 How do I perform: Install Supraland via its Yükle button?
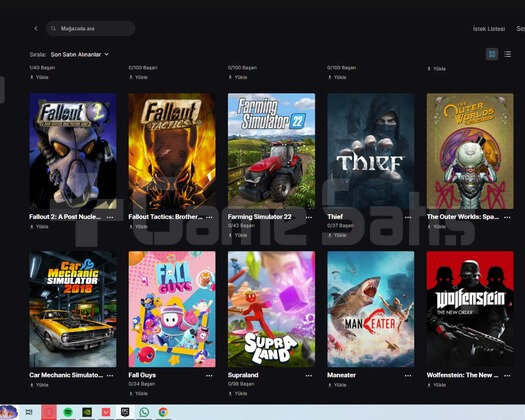click(238, 394)
